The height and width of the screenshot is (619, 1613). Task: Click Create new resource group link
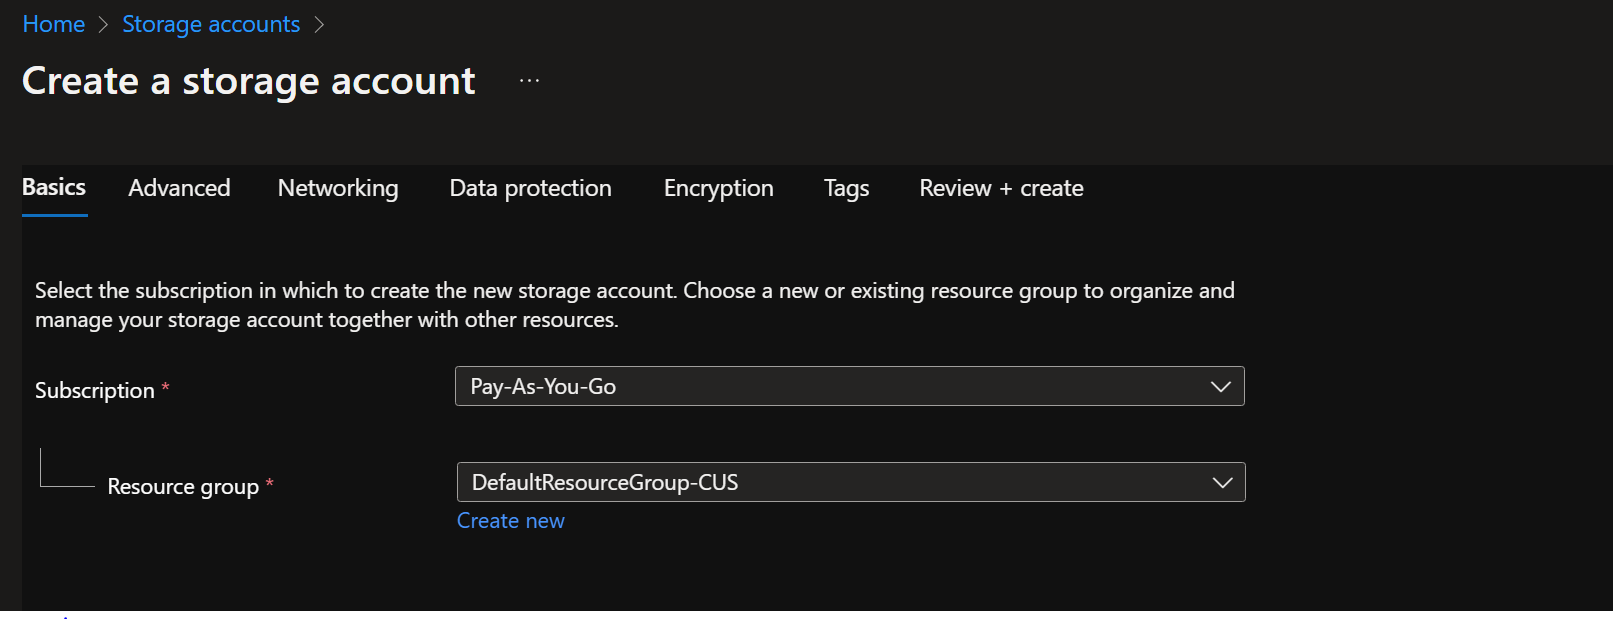point(510,521)
